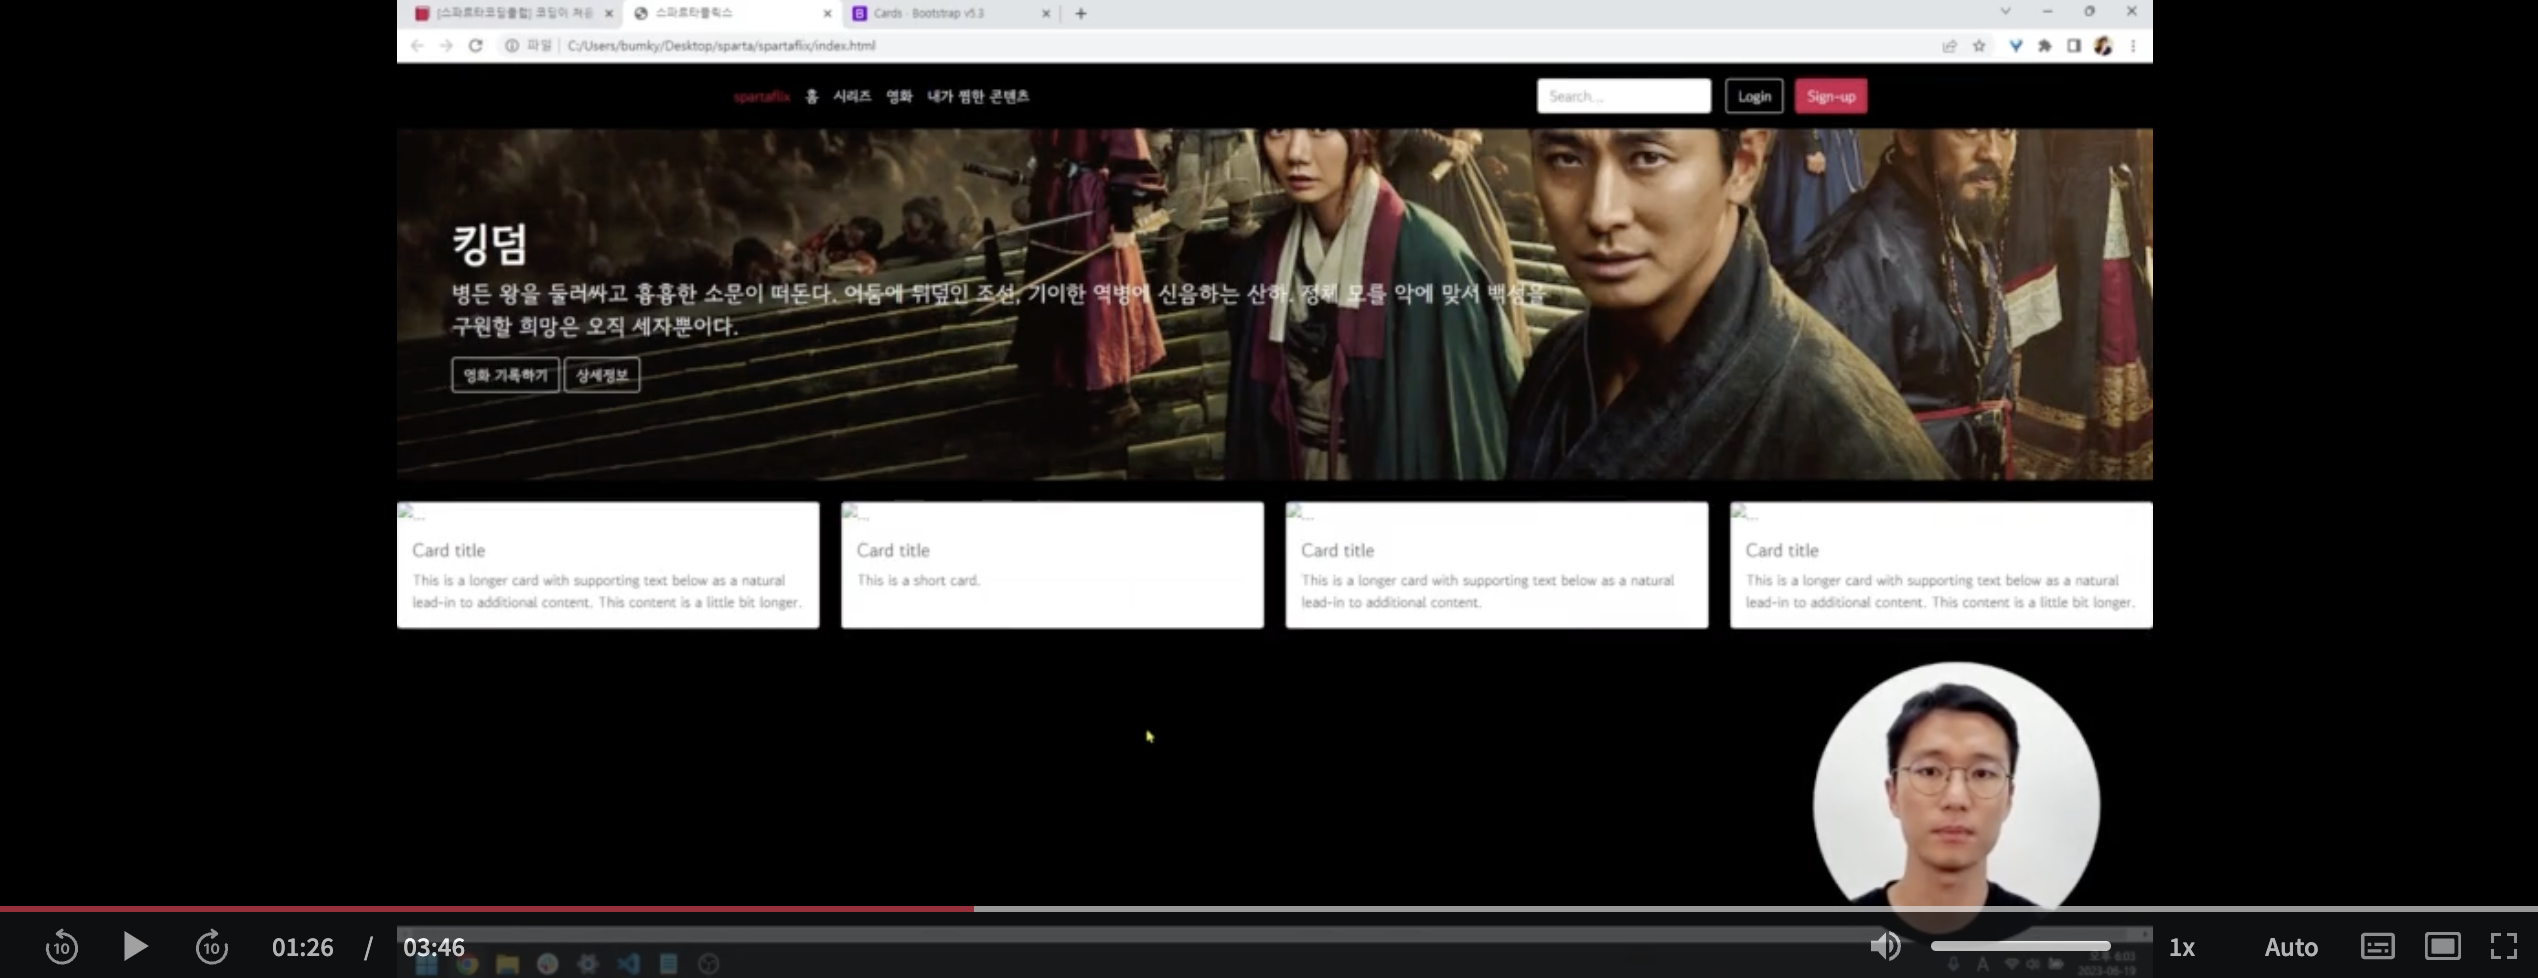Toggle the browser side panel
Screen dimensions: 2538x978
2074,45
